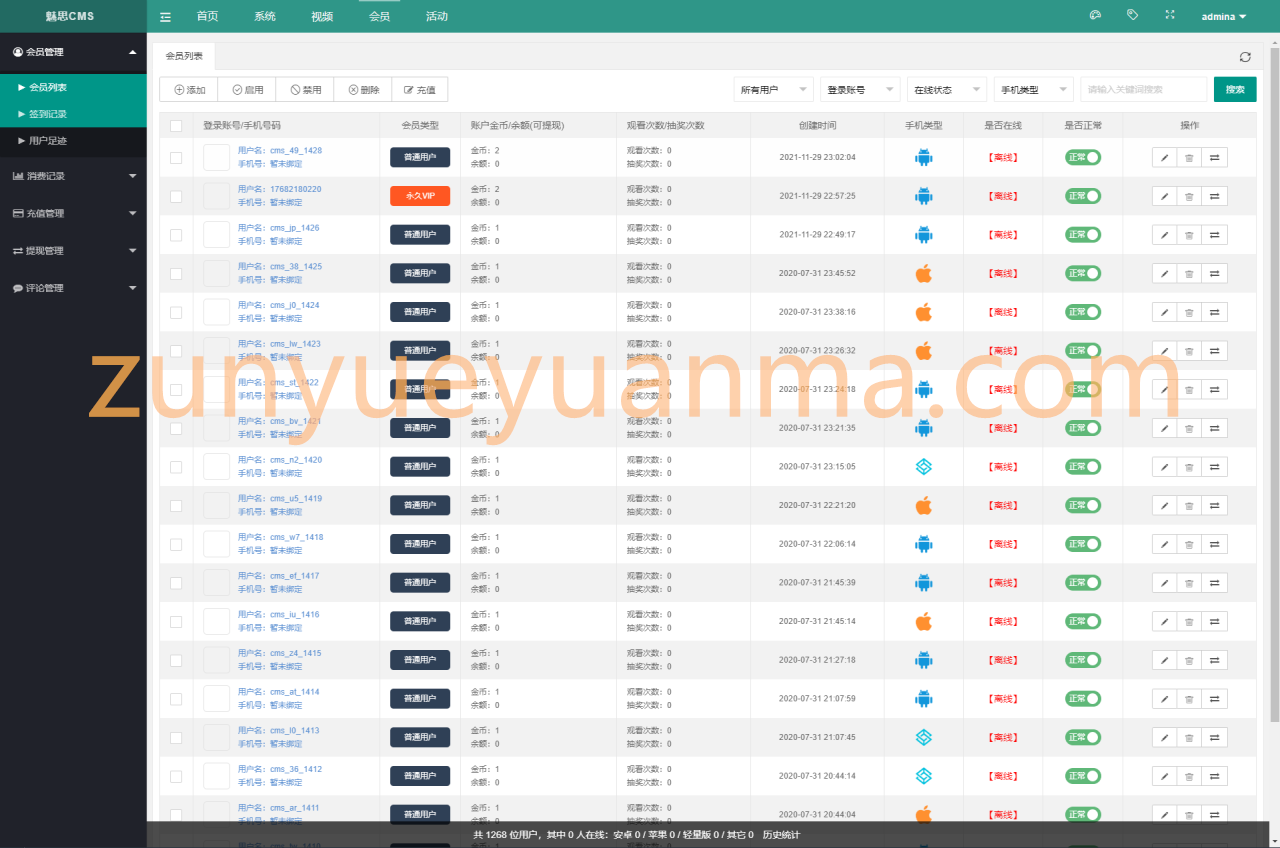Open 用户足迹 in the sidebar
The image size is (1280, 848).
point(73,141)
